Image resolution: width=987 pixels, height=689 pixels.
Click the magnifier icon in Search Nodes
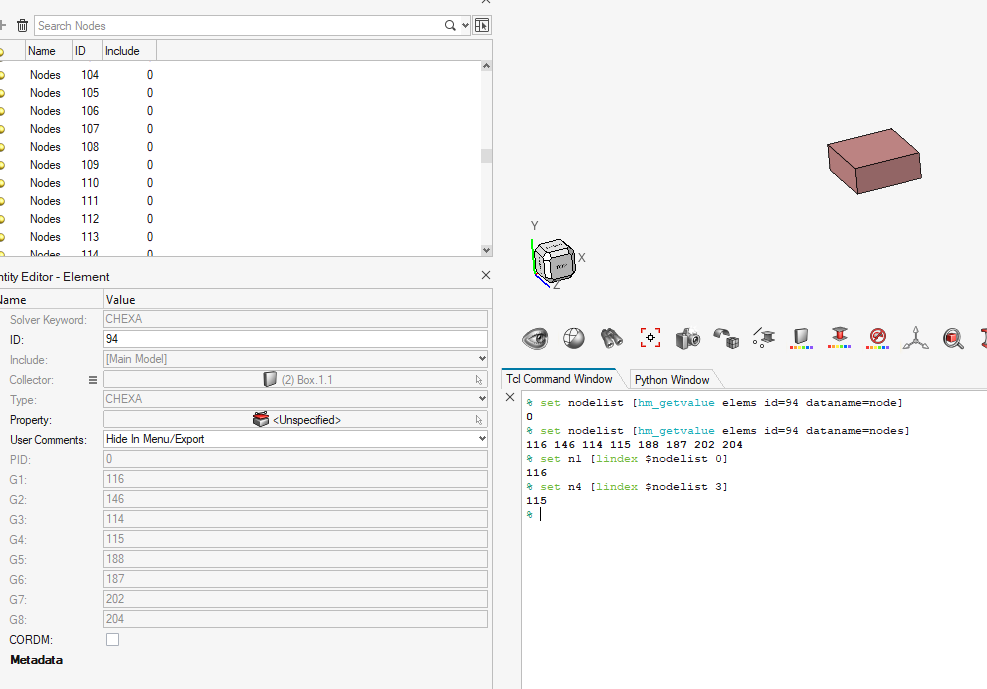(449, 26)
